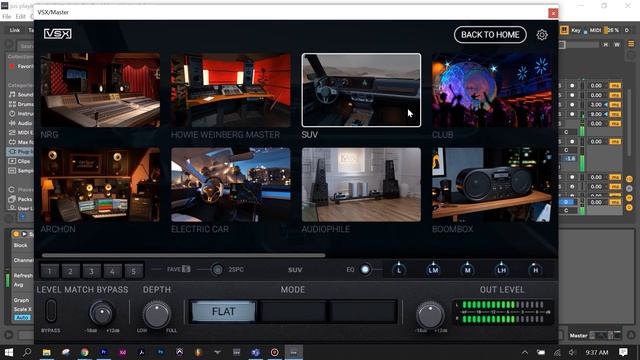Toggle the BYPASS switch
Viewport: 640px width, 360px height.
click(51, 311)
